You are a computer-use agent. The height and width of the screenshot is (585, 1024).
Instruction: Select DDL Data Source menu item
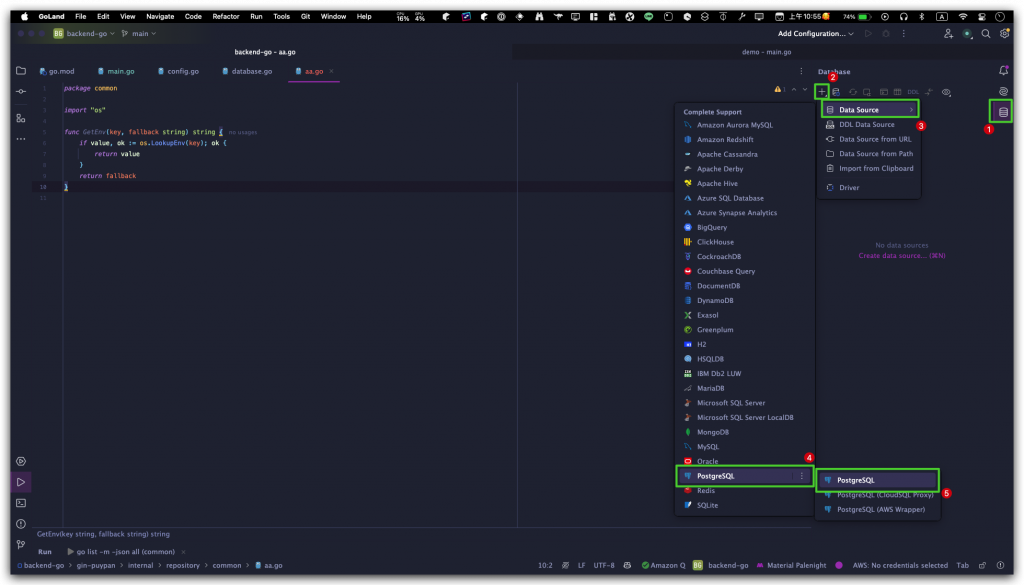click(869, 124)
